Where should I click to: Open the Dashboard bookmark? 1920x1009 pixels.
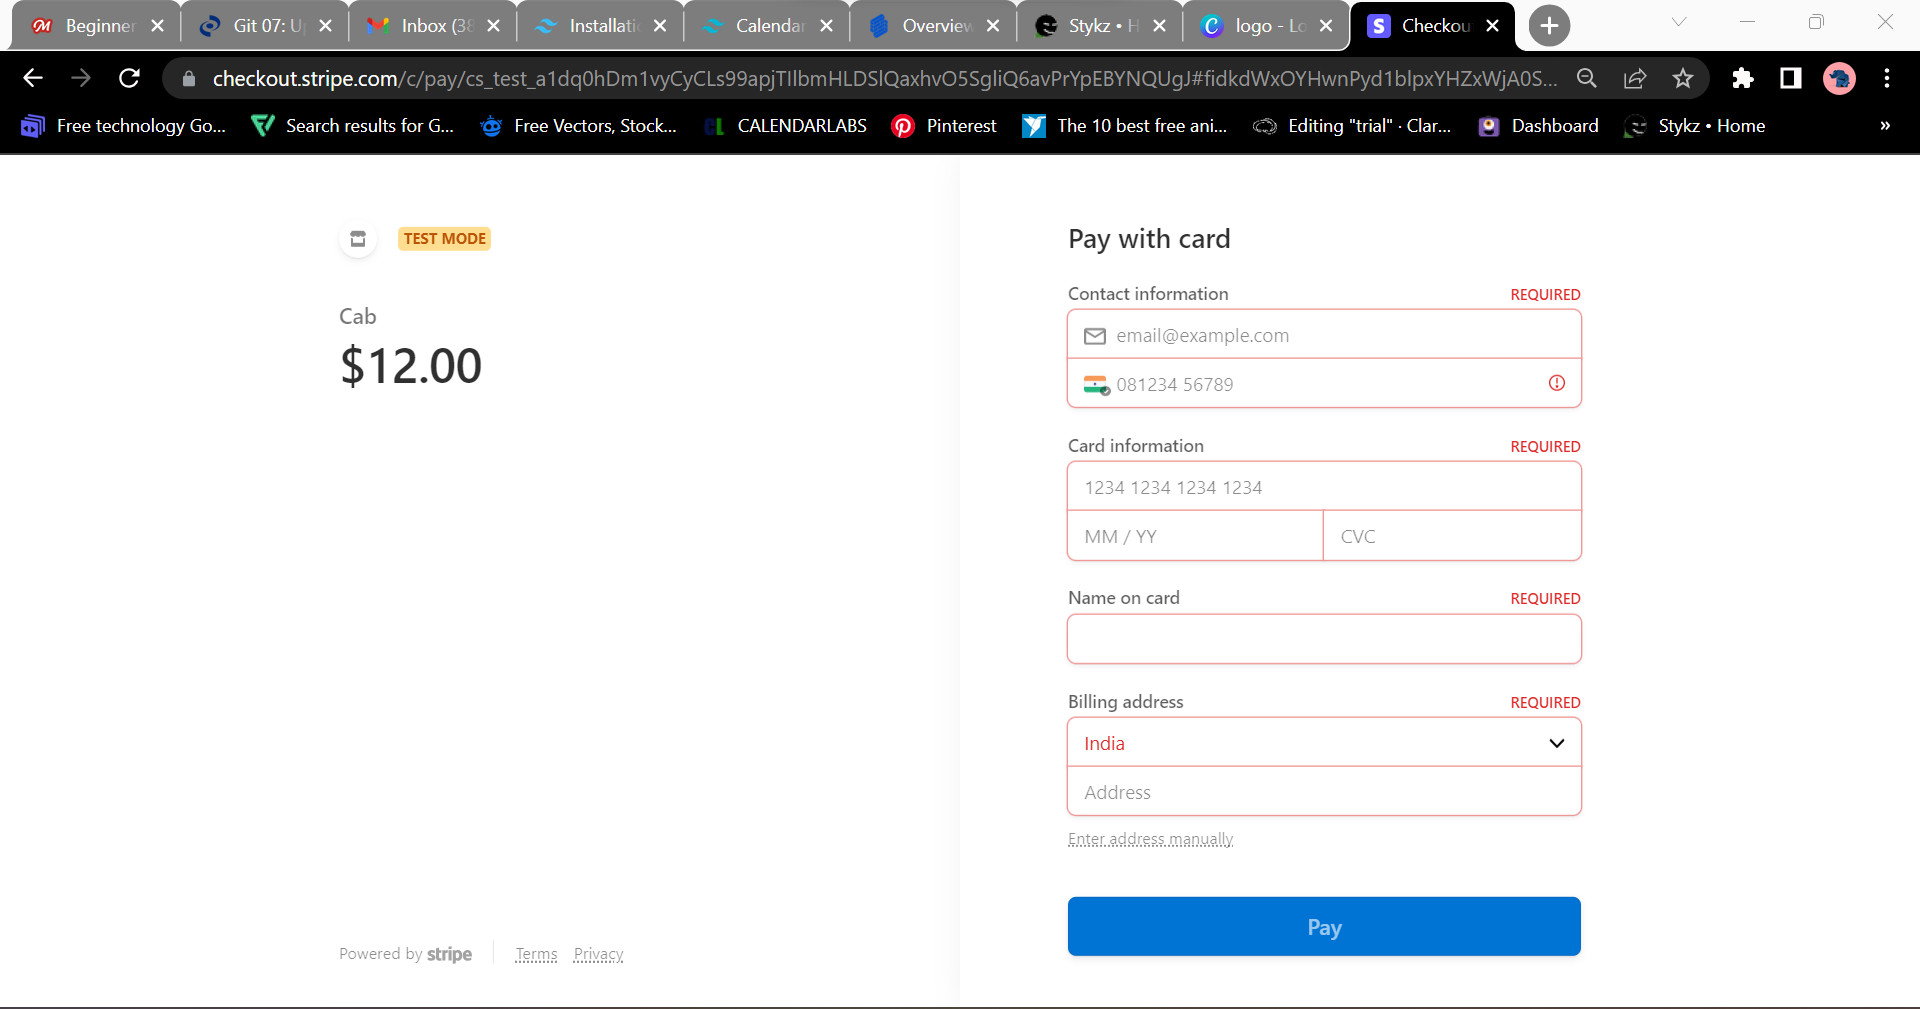pyautogui.click(x=1538, y=126)
